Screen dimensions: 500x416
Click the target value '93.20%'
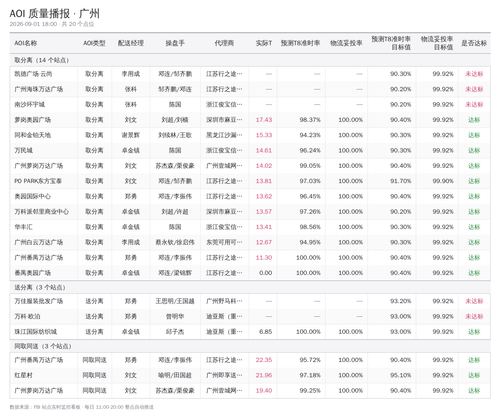point(401,301)
